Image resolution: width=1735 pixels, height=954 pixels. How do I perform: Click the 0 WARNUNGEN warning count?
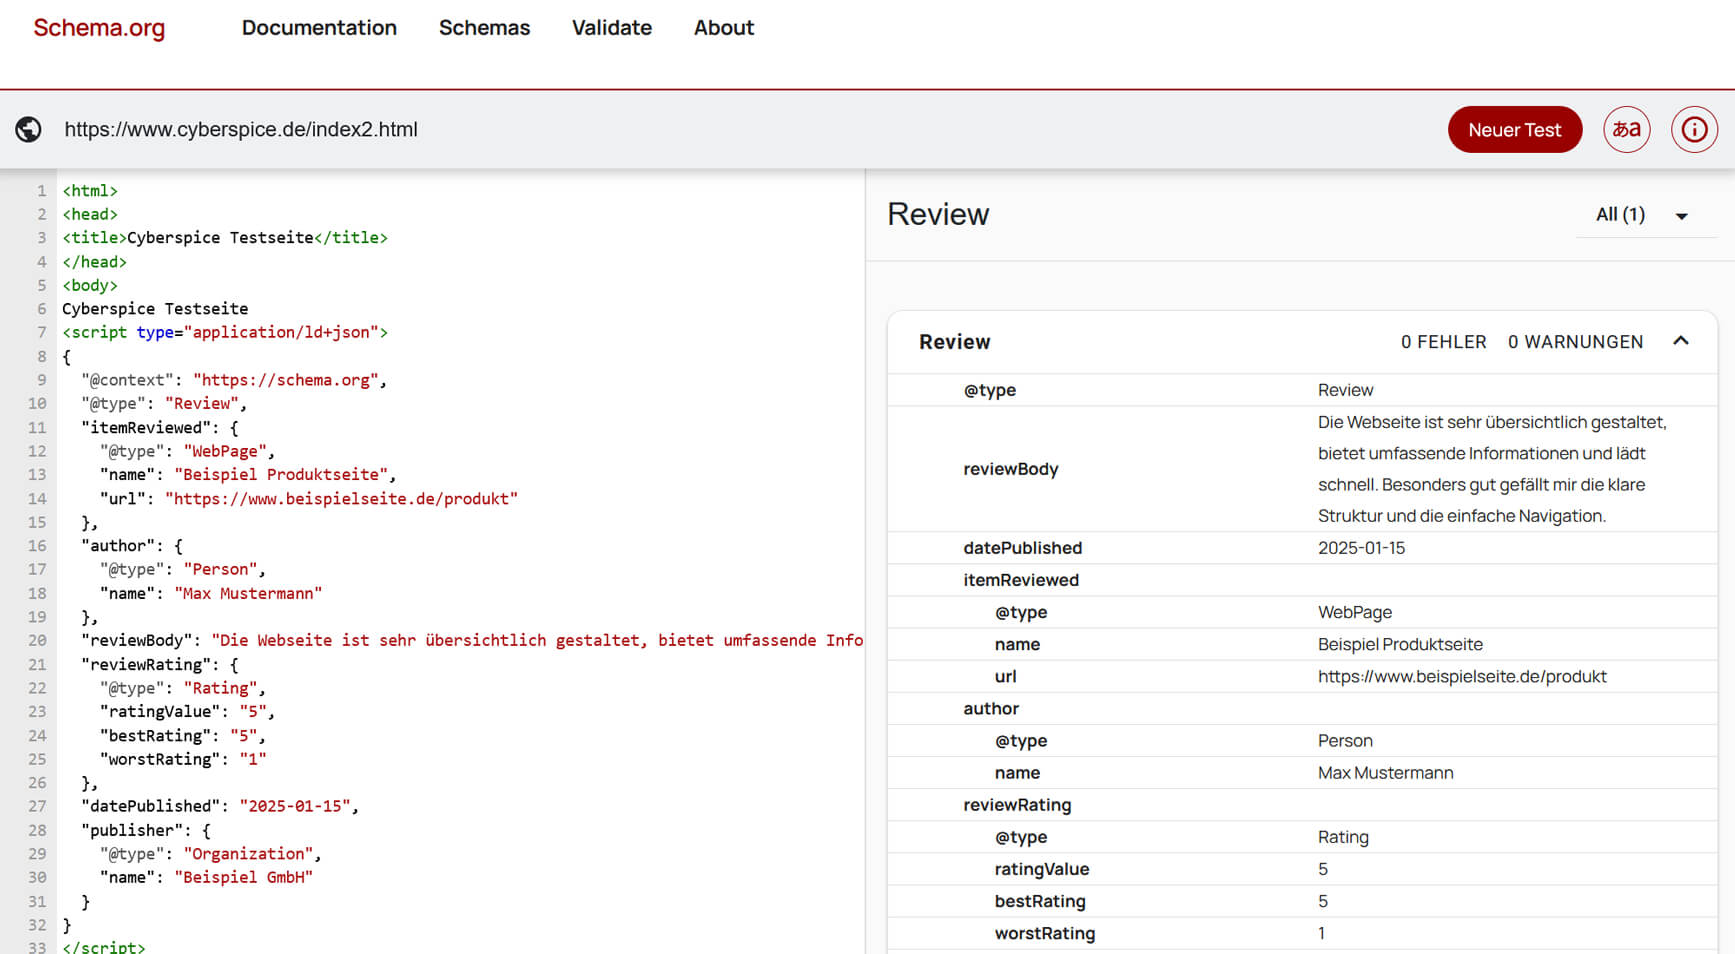[1575, 342]
